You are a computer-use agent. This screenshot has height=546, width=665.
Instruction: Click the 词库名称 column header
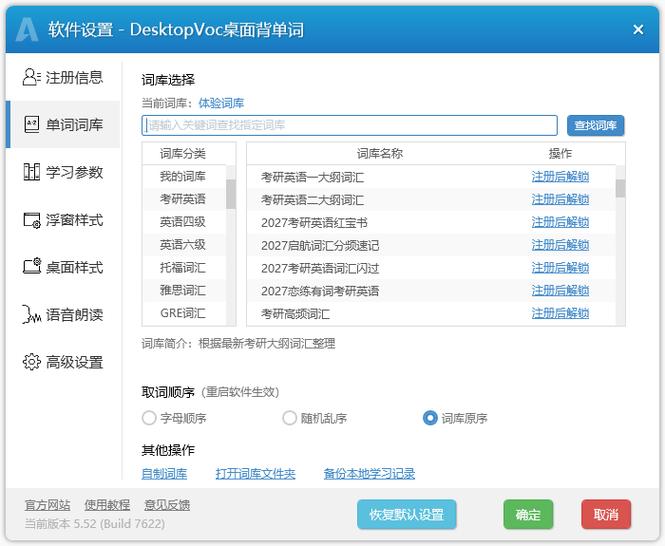tap(380, 154)
